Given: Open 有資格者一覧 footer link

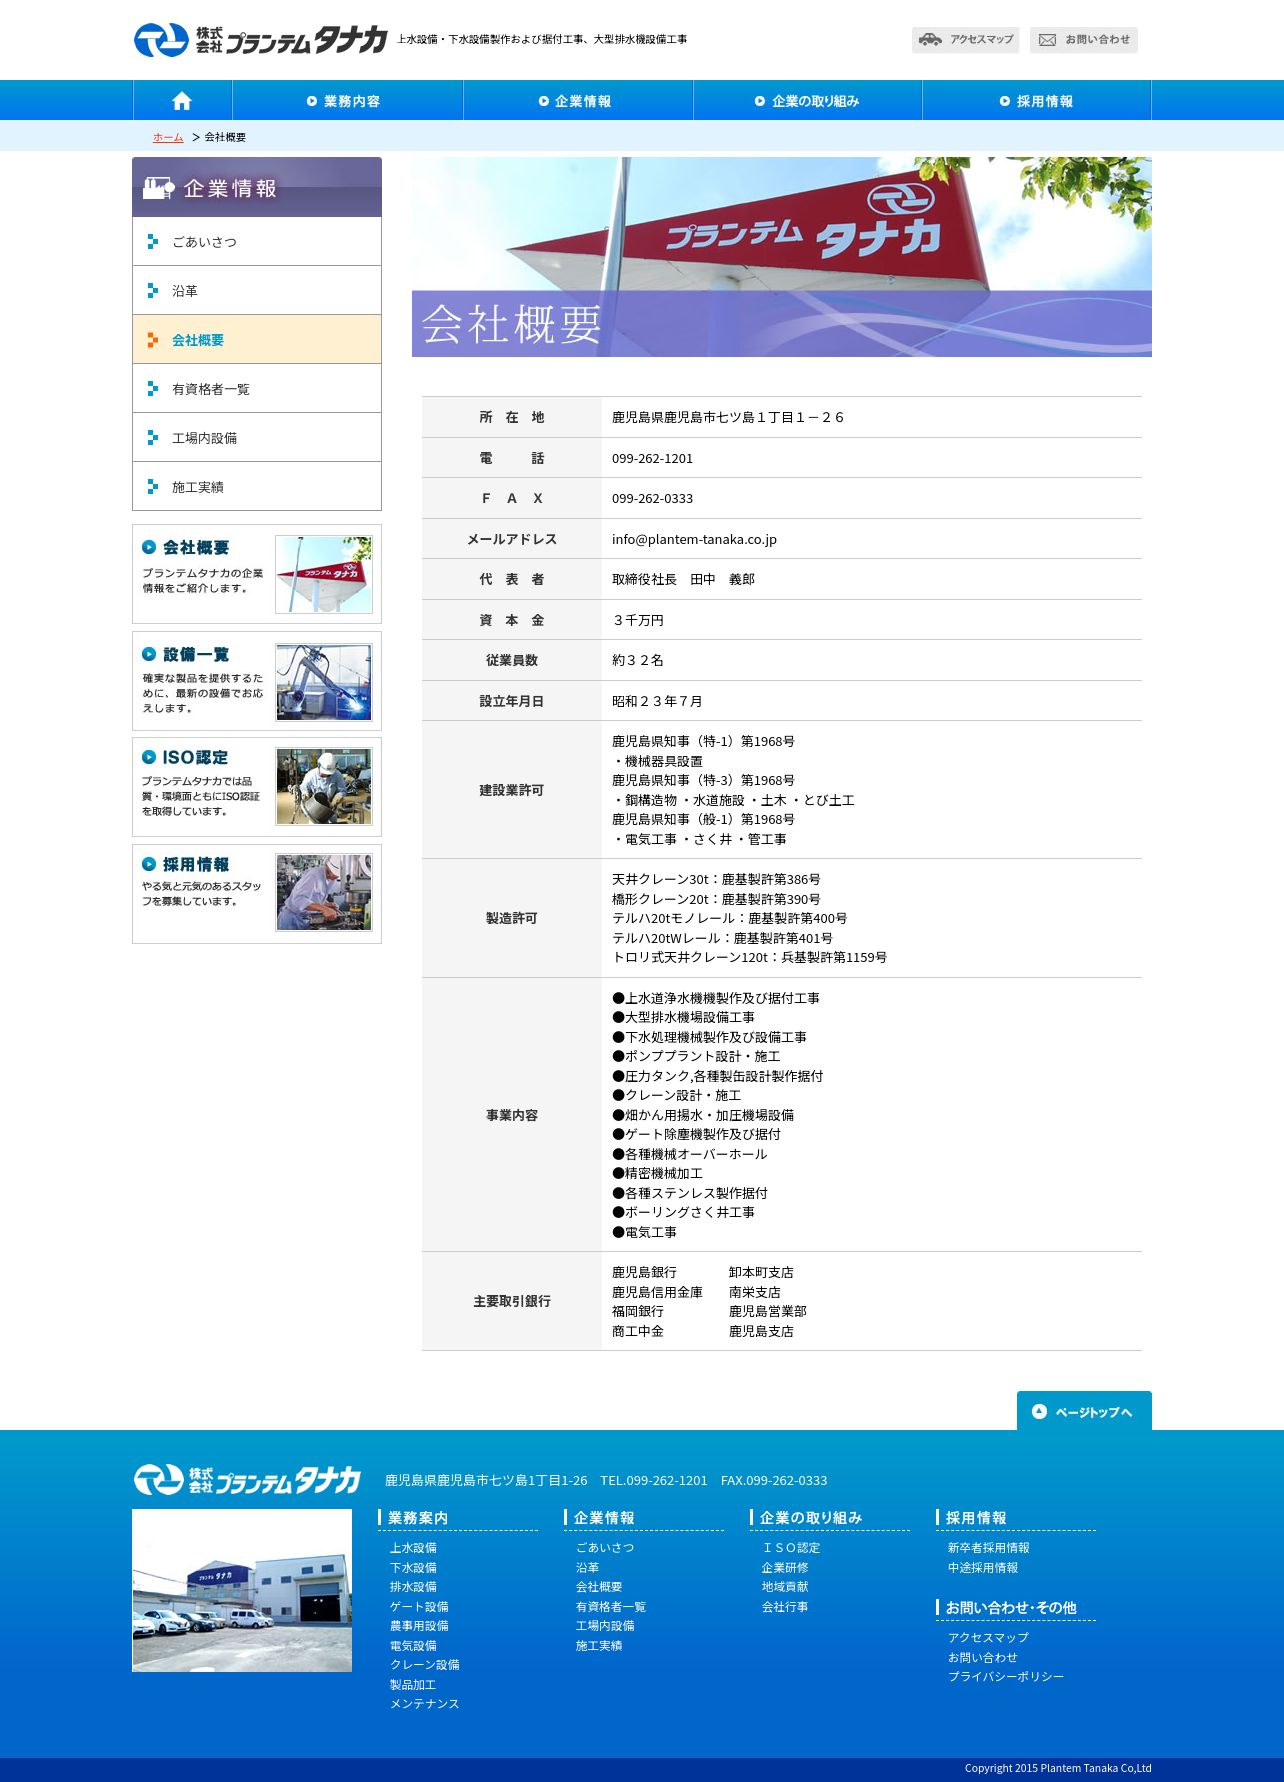Looking at the screenshot, I should pos(611,1607).
